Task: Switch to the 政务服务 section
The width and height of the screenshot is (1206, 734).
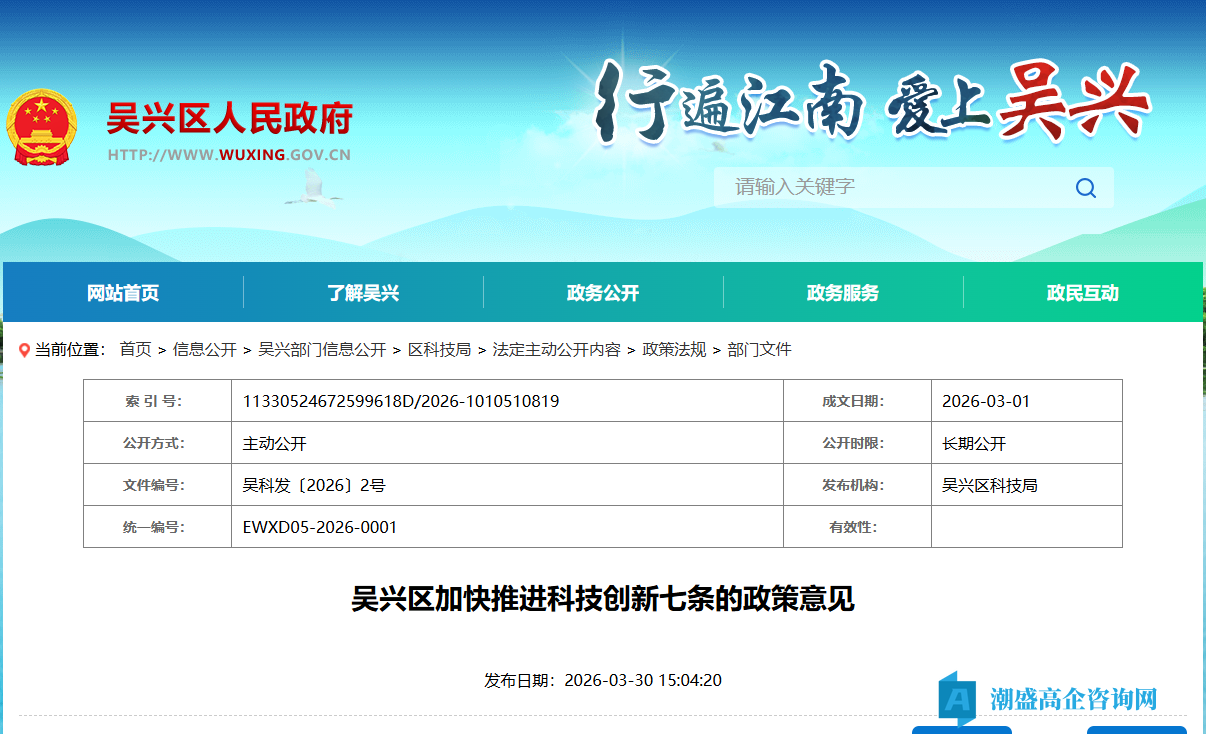Action: coord(840,292)
